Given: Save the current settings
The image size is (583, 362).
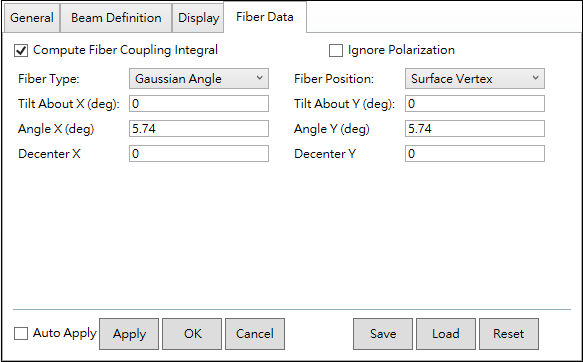Looking at the screenshot, I should pyautogui.click(x=383, y=334).
